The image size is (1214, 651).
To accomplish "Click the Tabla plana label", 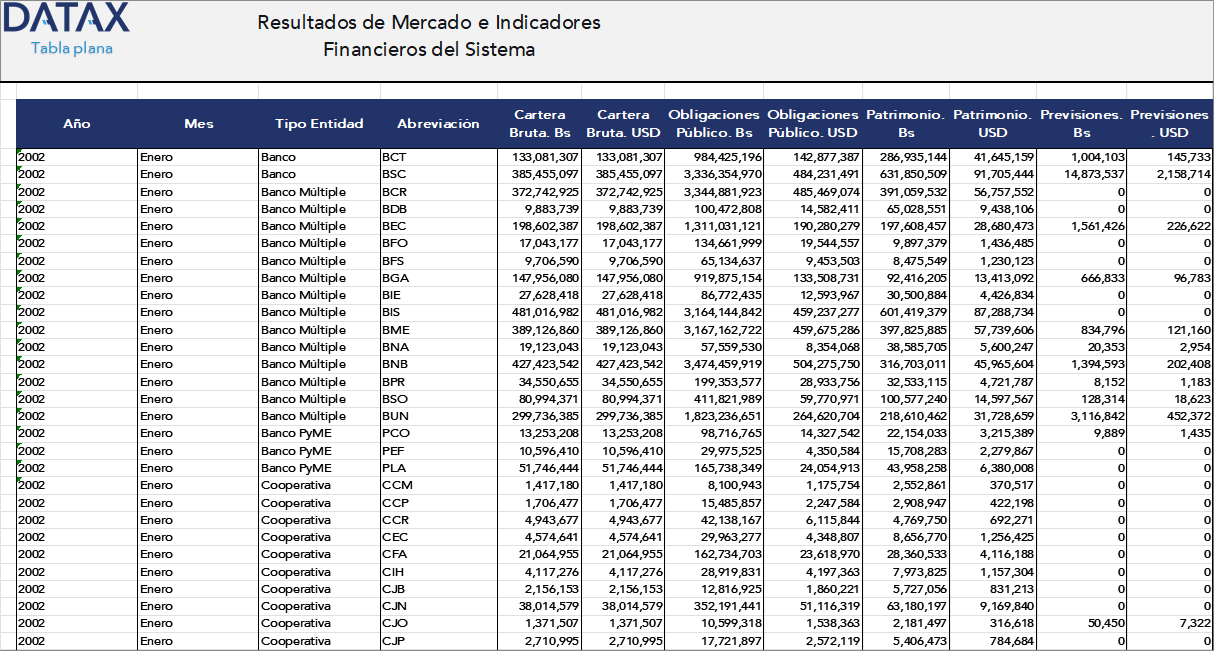I will coord(70,47).
